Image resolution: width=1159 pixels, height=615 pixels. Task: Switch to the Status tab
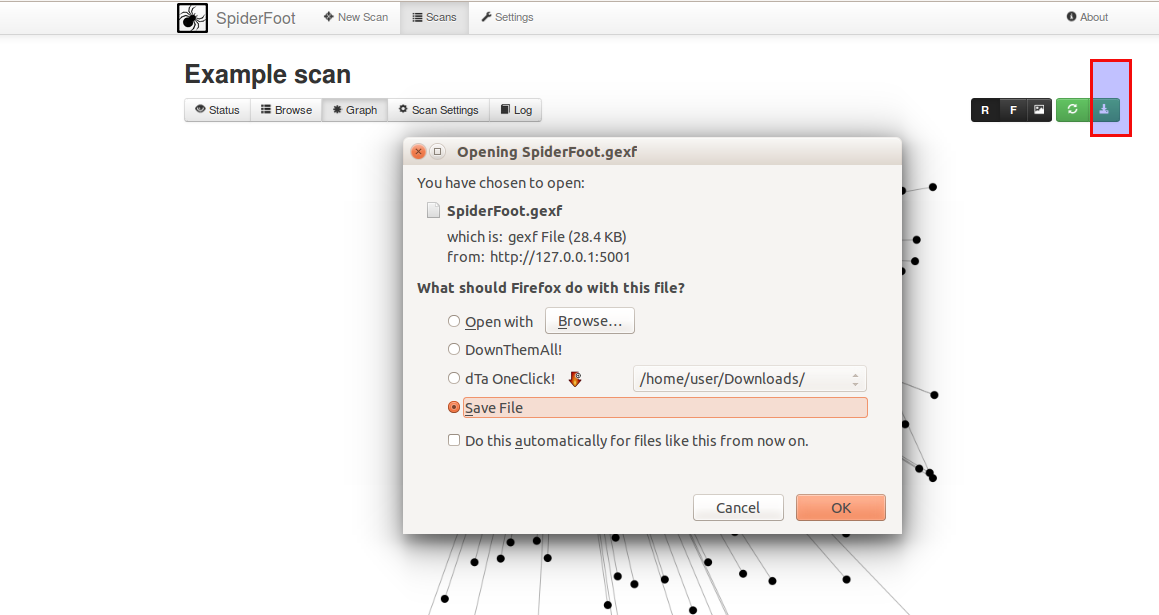click(x=217, y=110)
